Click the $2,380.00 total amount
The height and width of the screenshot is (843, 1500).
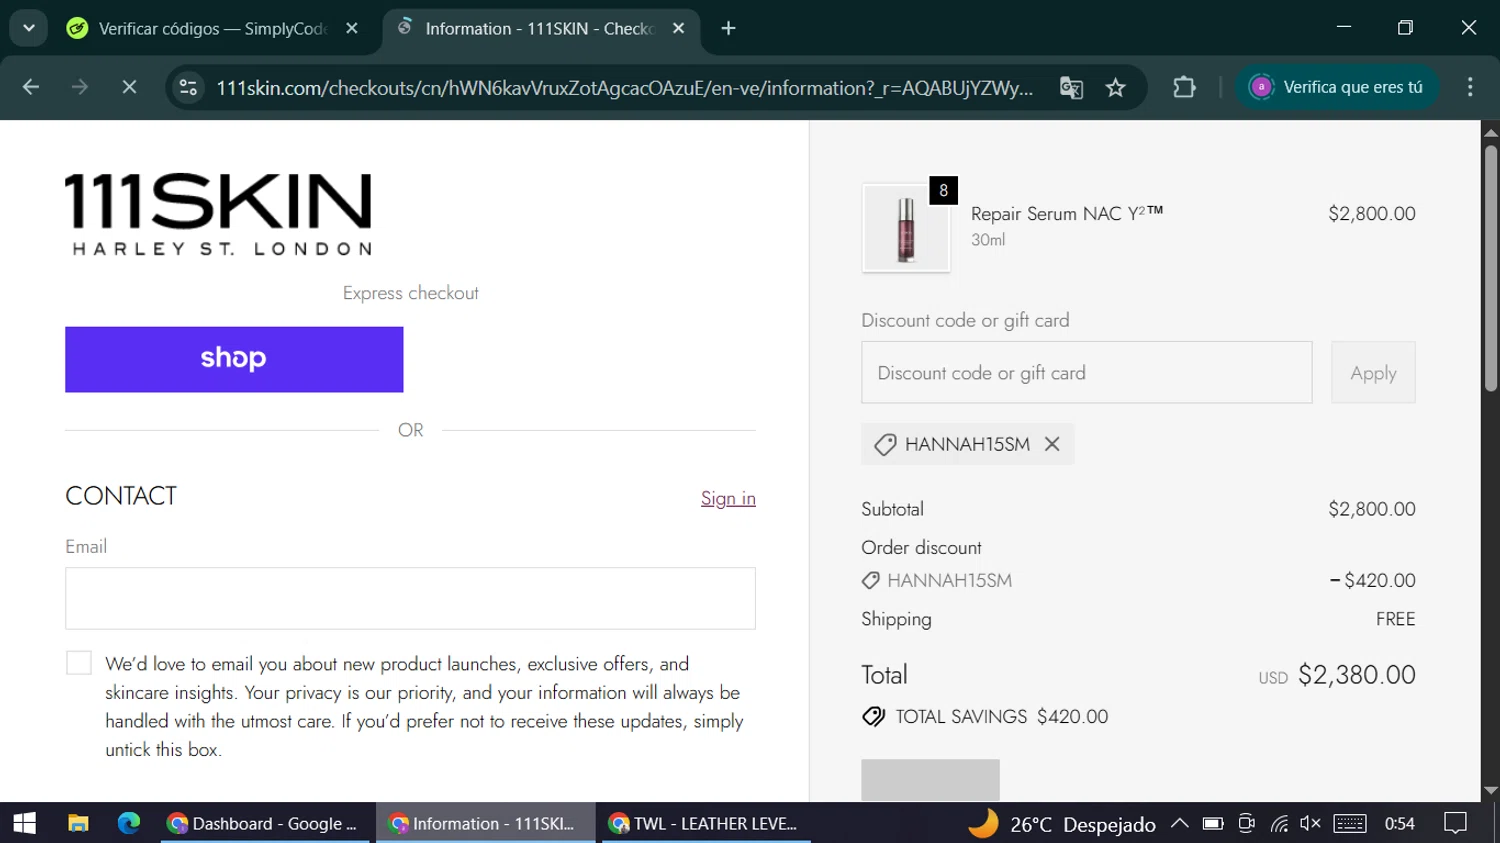pyautogui.click(x=1356, y=675)
